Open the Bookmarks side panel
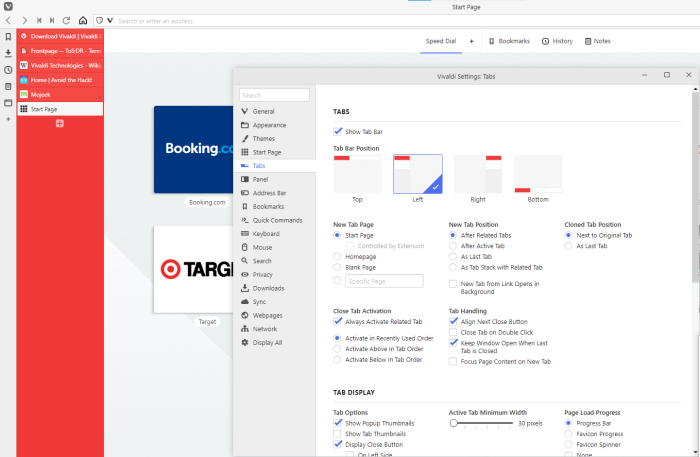Screen dimensions: 700x457 click(8, 36)
